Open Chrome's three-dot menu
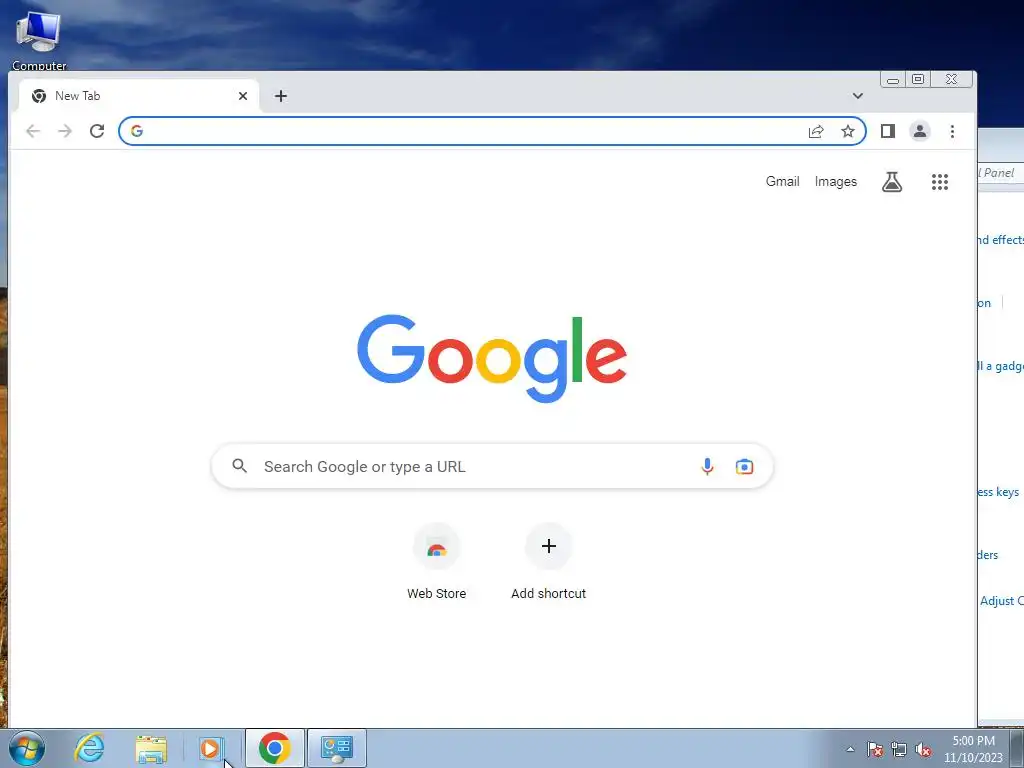 (952, 131)
